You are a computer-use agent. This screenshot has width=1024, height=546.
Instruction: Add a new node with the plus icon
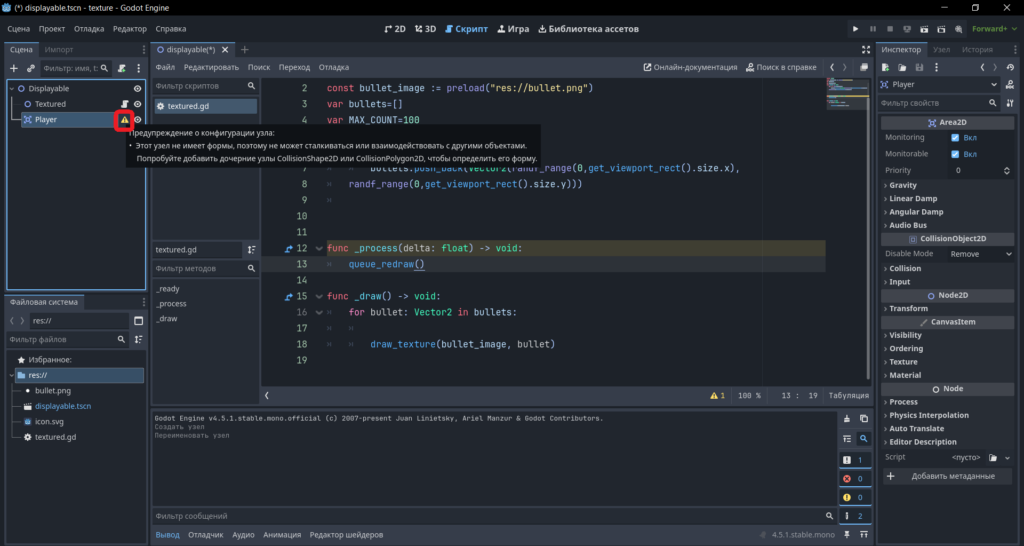click(14, 68)
